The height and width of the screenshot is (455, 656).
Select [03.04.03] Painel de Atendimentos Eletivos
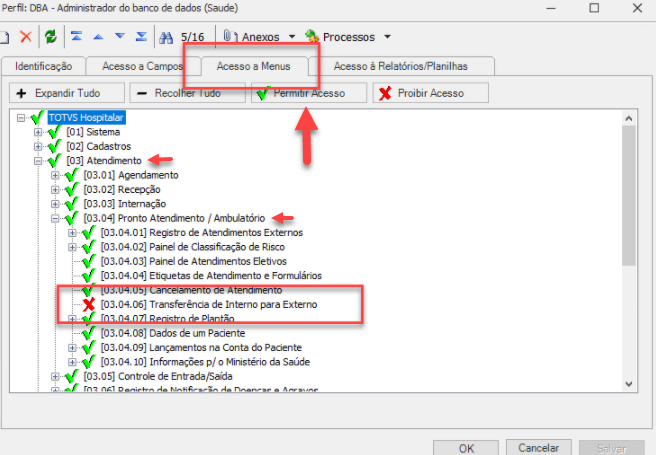[194, 261]
